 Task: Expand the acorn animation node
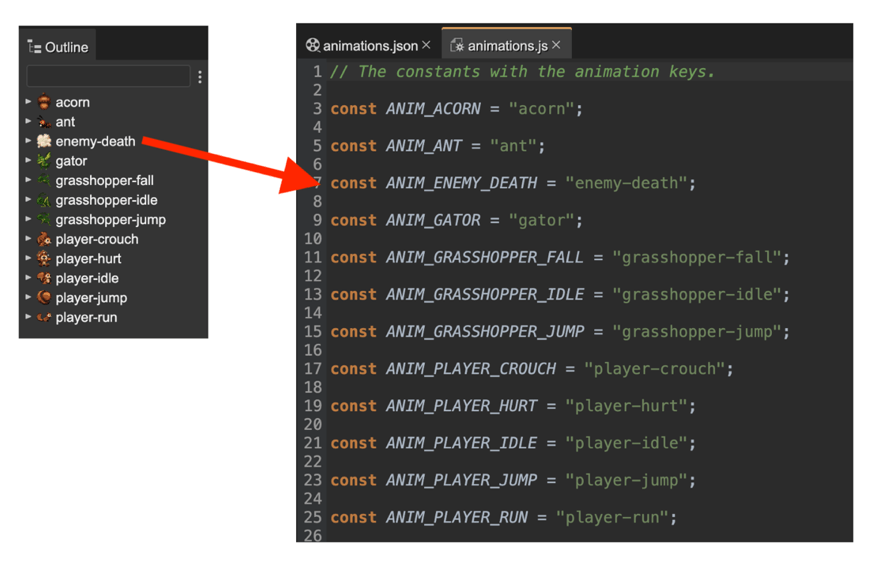[28, 102]
